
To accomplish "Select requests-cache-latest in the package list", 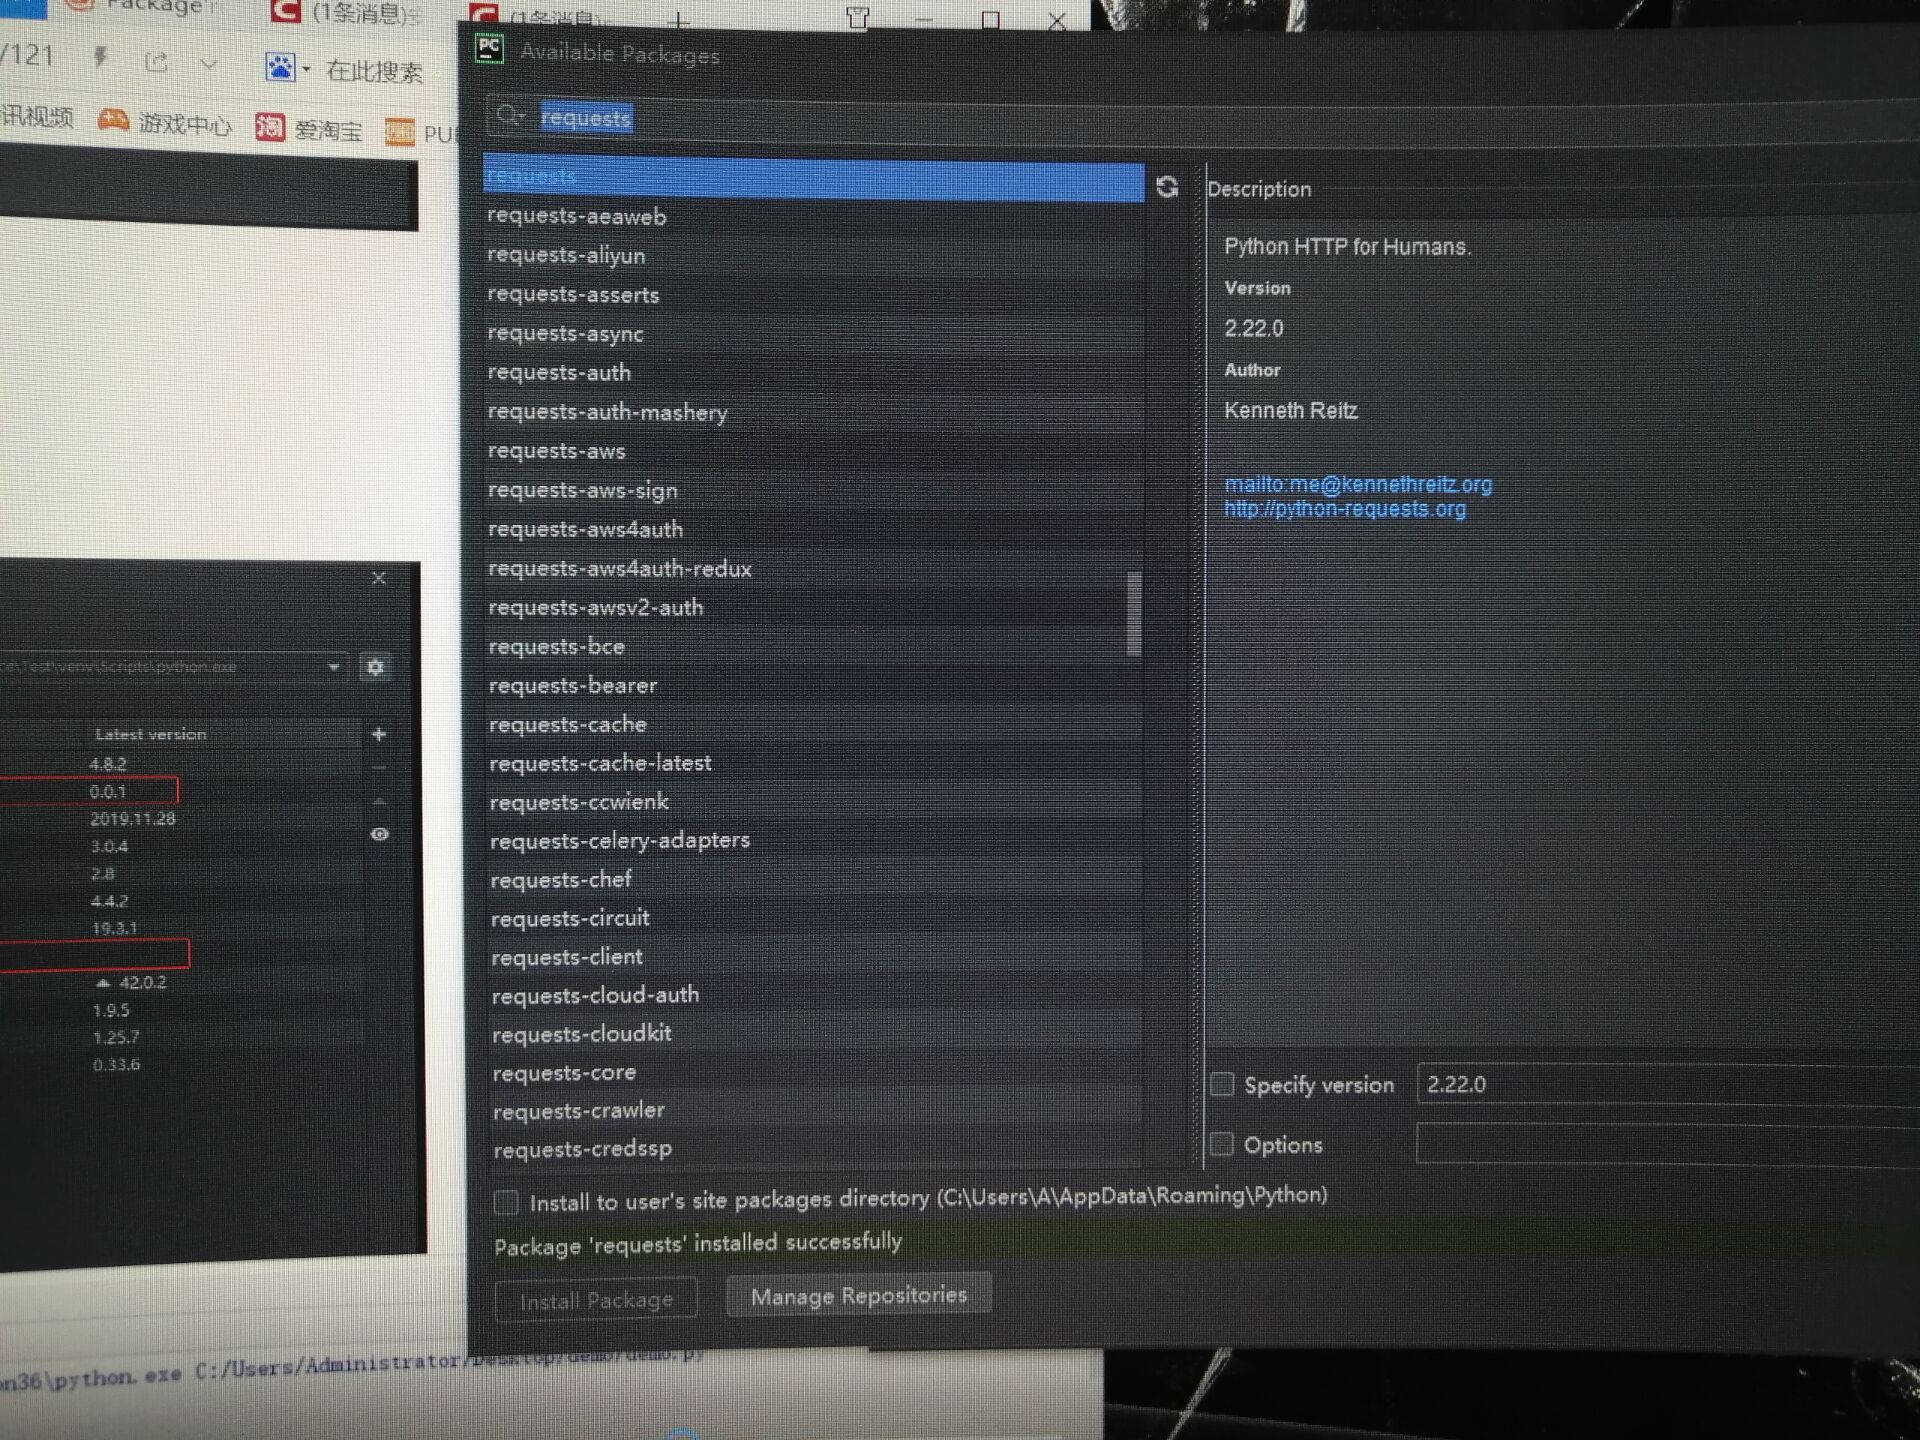I will [813, 763].
